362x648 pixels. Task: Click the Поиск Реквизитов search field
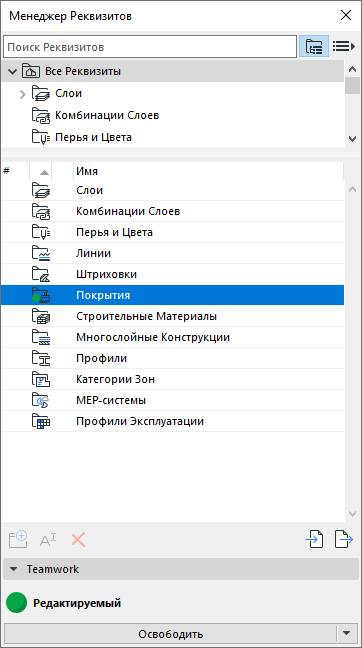tap(150, 46)
